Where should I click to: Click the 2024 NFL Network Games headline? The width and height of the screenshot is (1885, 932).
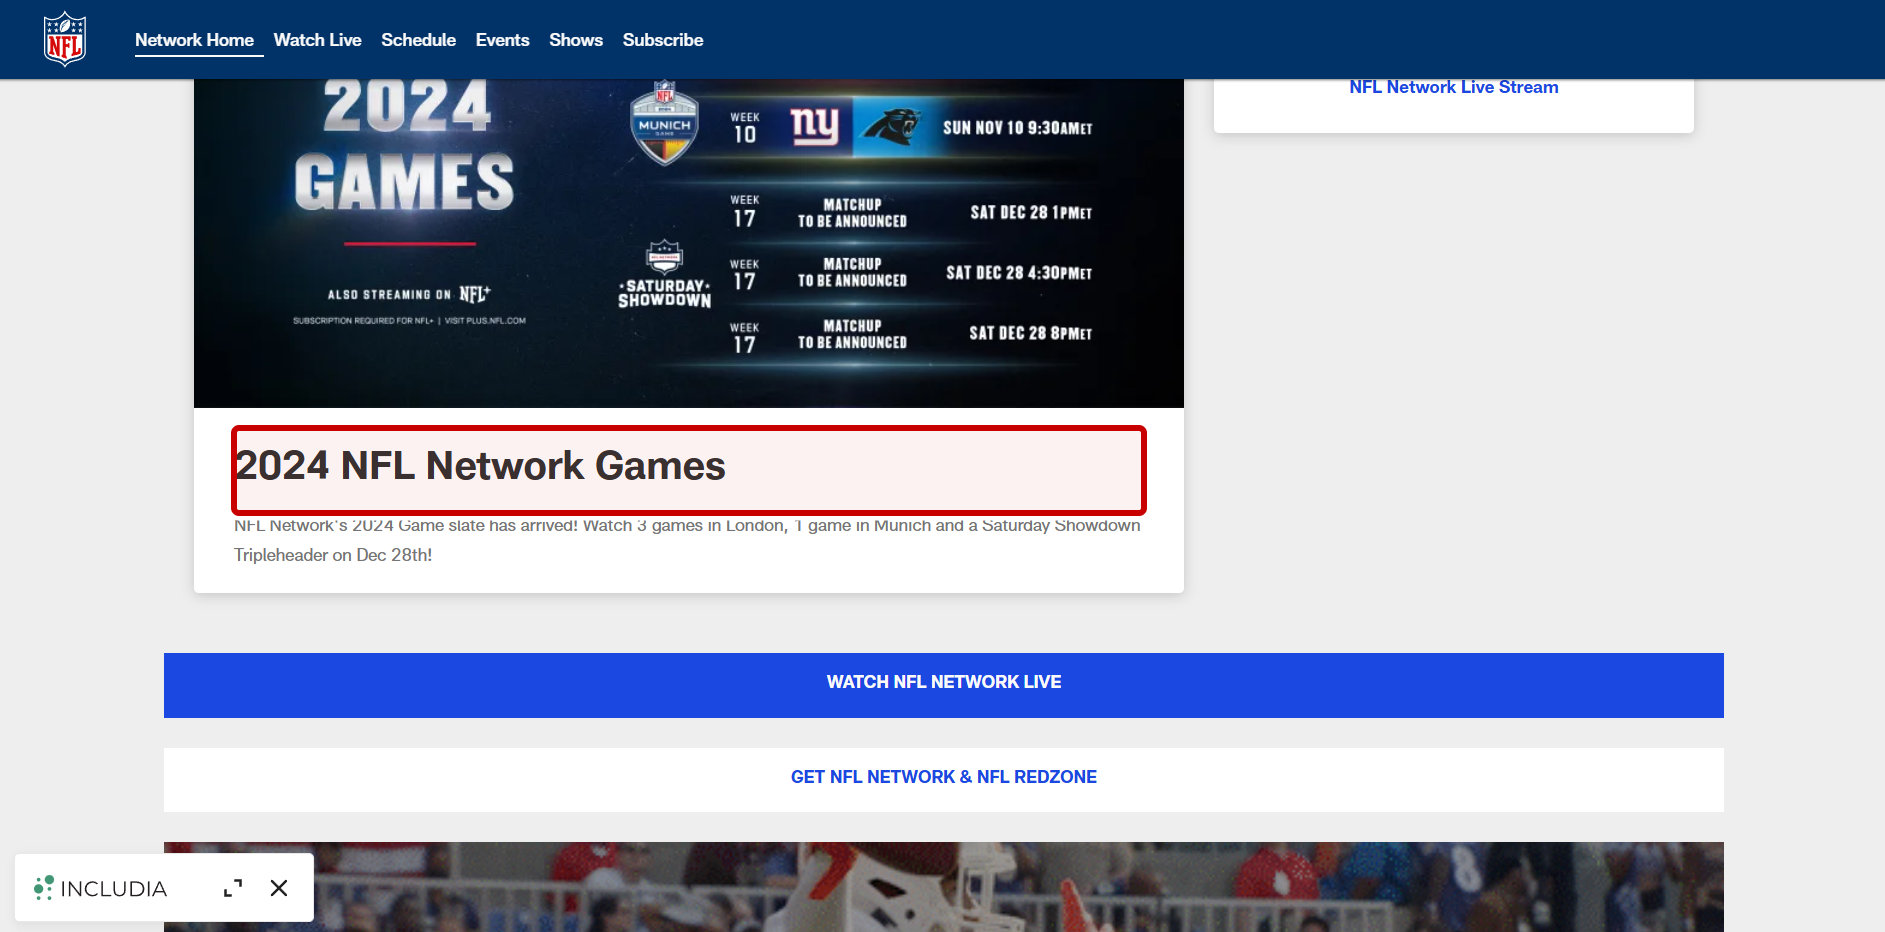(480, 466)
